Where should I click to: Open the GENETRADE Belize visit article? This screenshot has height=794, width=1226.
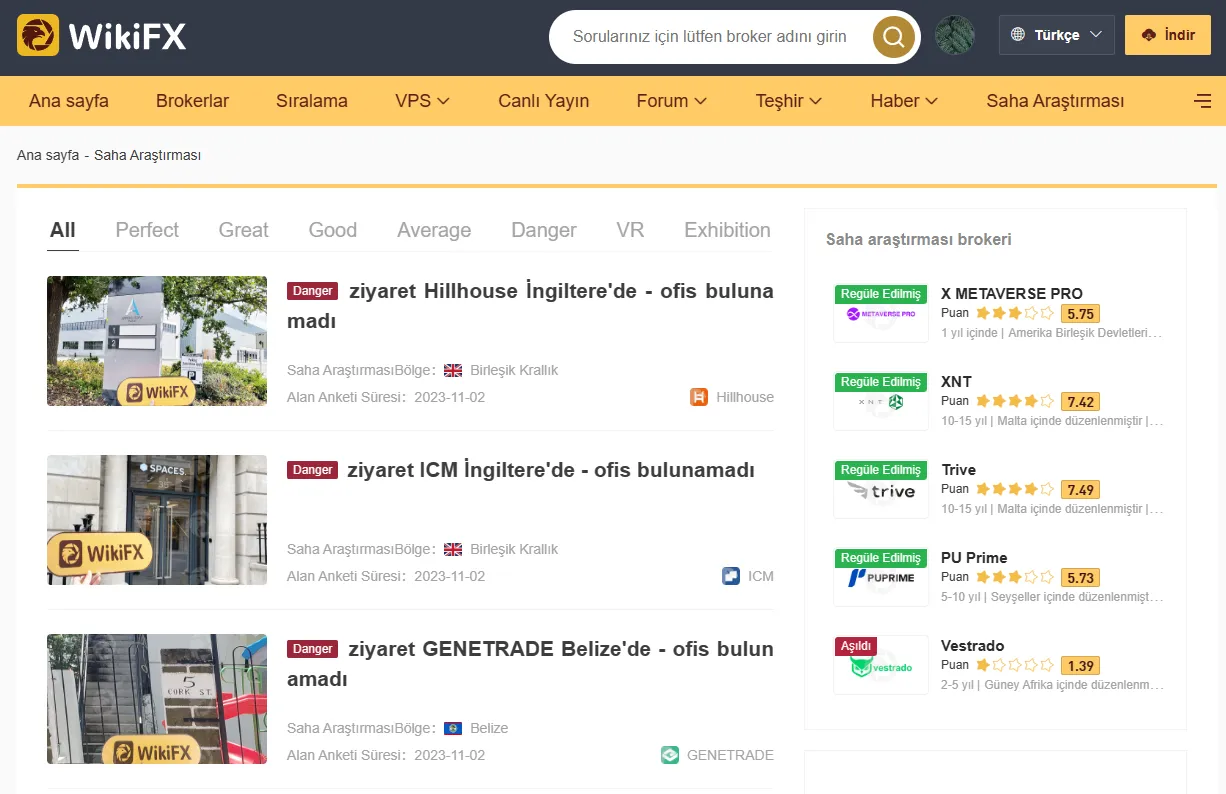click(530, 664)
